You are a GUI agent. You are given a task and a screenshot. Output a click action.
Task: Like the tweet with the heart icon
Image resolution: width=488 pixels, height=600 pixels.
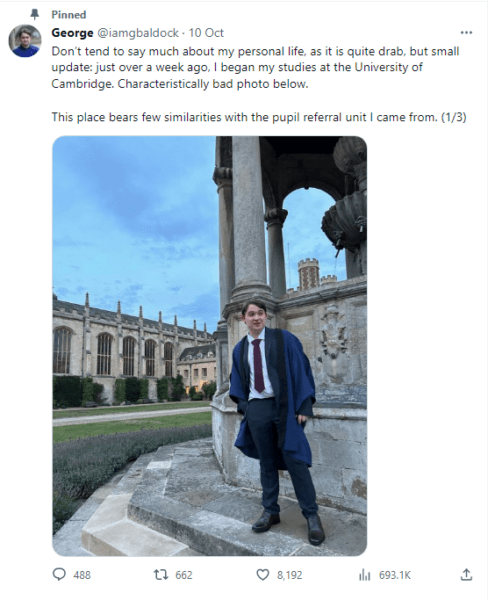(x=263, y=574)
